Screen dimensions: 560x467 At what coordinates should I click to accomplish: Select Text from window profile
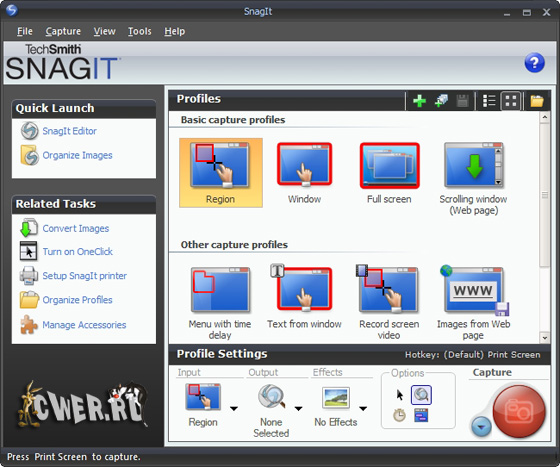(x=304, y=296)
